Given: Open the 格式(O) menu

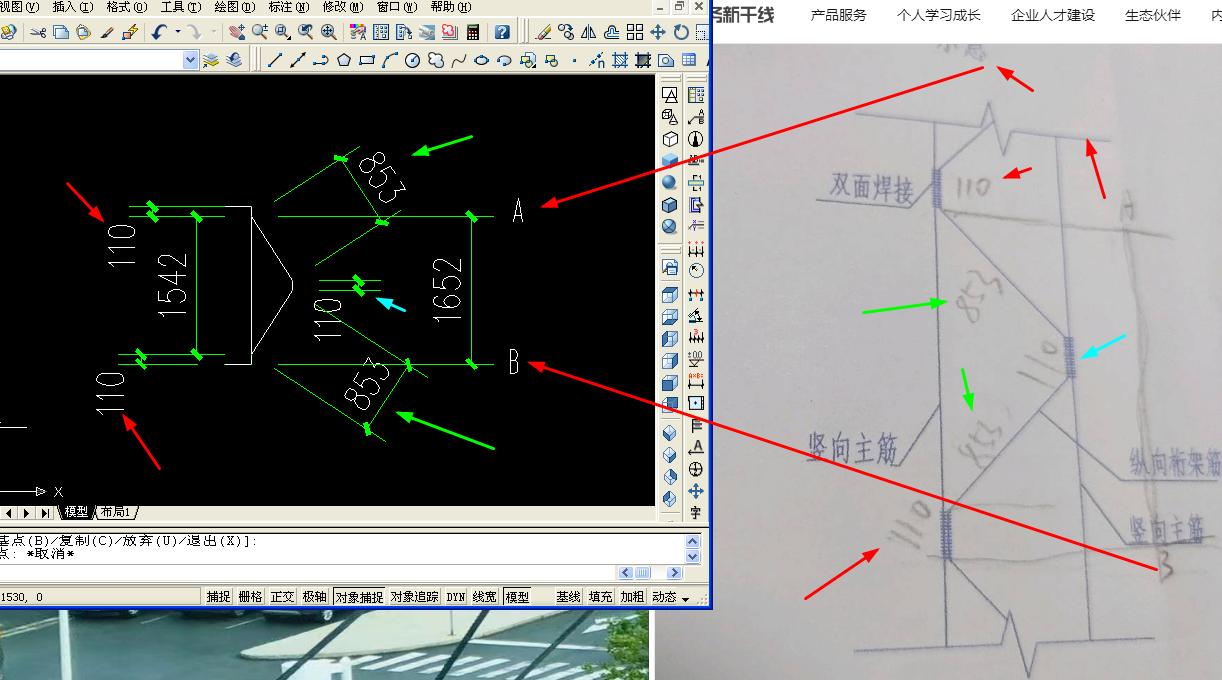Looking at the screenshot, I should click(x=126, y=7).
